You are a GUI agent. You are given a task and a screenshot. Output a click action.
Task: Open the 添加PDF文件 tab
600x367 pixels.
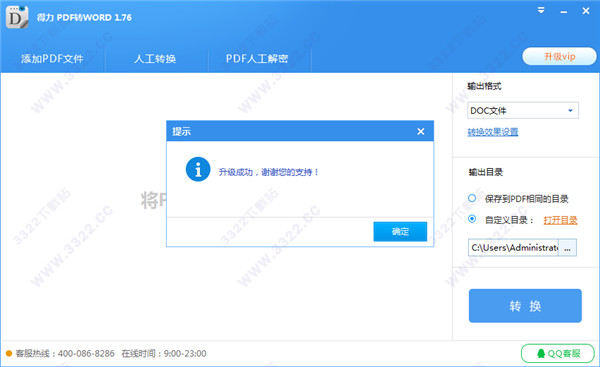click(x=52, y=59)
